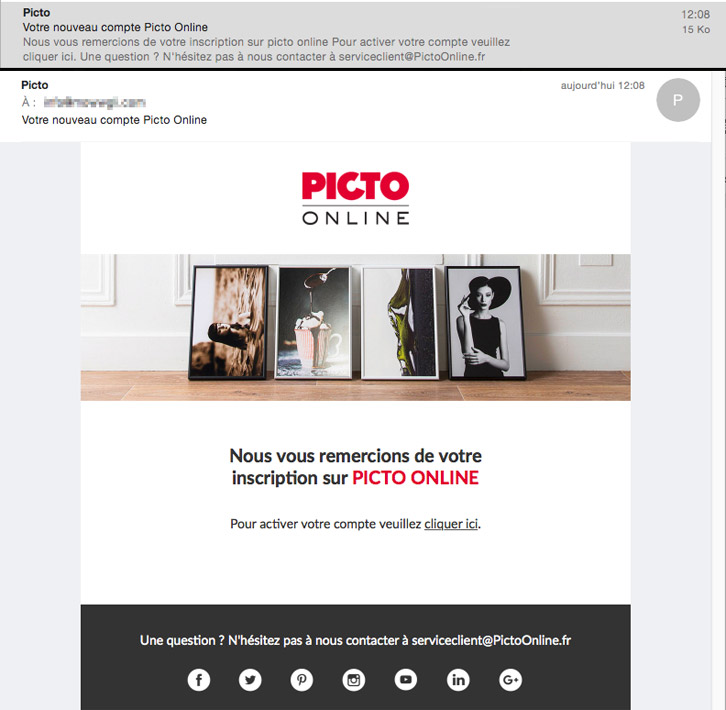The height and width of the screenshot is (710, 726).
Task: Click the sender avatar circle with P
Action: pos(678,100)
